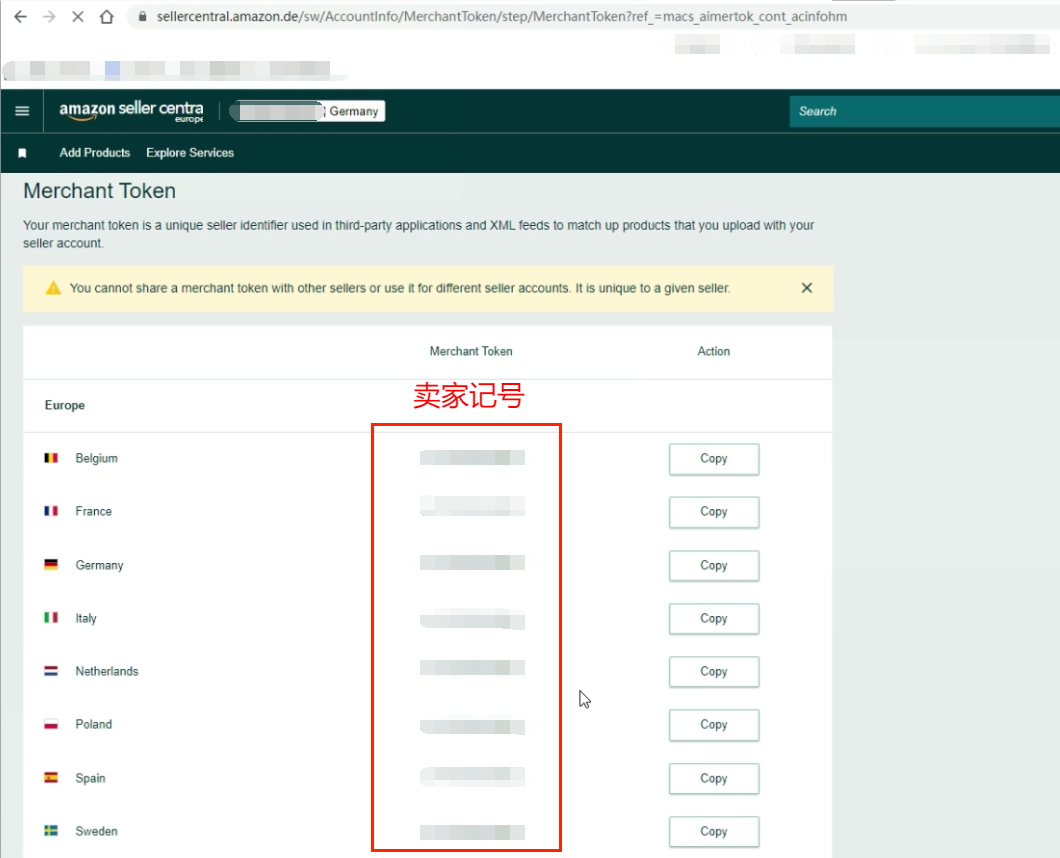Select the Italy country label
The width and height of the screenshot is (1060, 858).
[86, 618]
